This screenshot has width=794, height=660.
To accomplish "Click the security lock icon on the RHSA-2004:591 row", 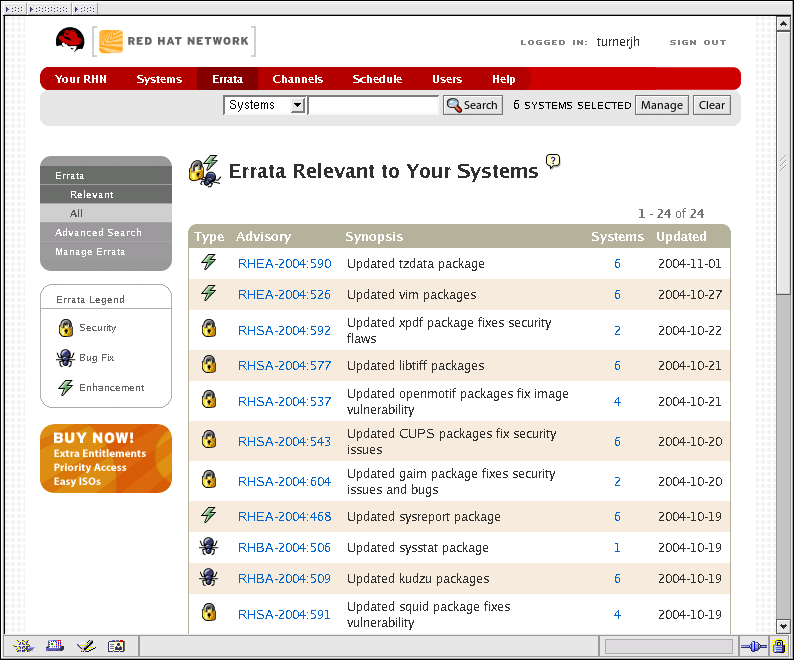I will pos(209,613).
